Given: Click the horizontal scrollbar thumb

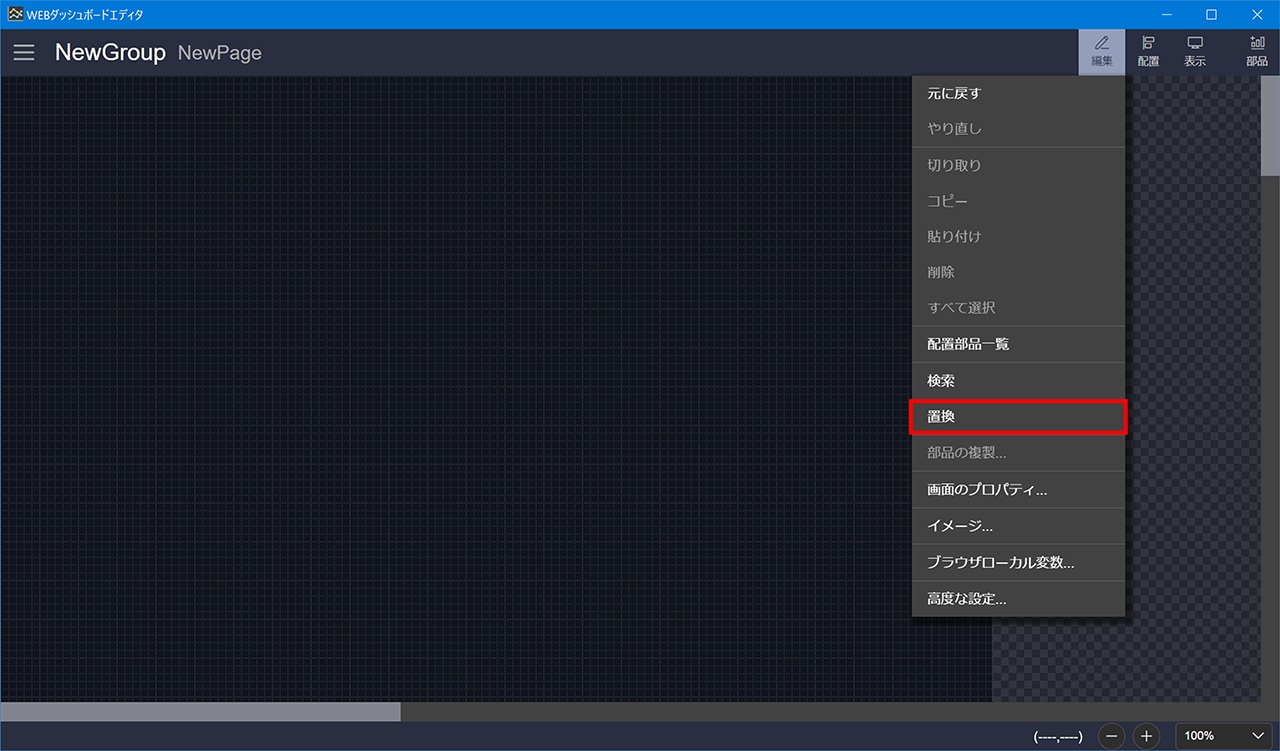Looking at the screenshot, I should [200, 712].
